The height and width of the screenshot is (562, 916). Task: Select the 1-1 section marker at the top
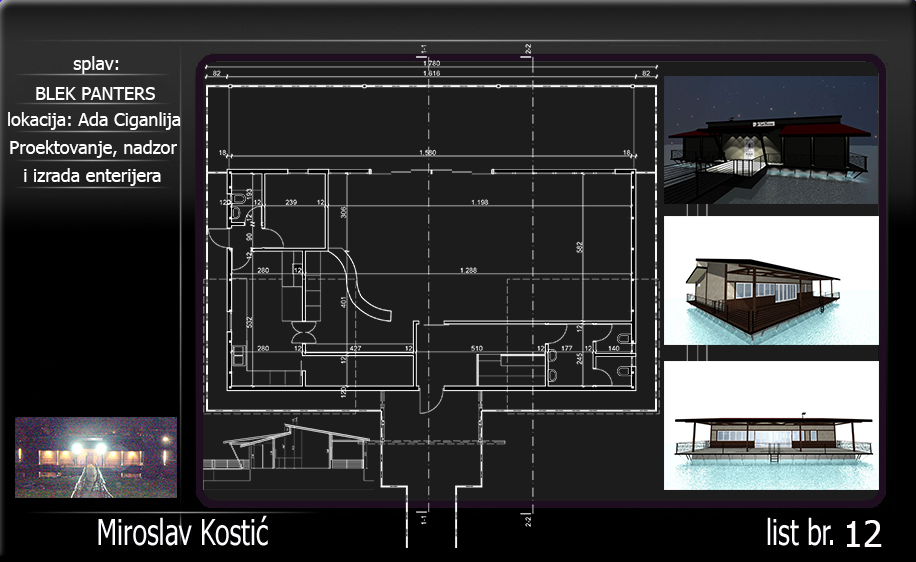424,49
